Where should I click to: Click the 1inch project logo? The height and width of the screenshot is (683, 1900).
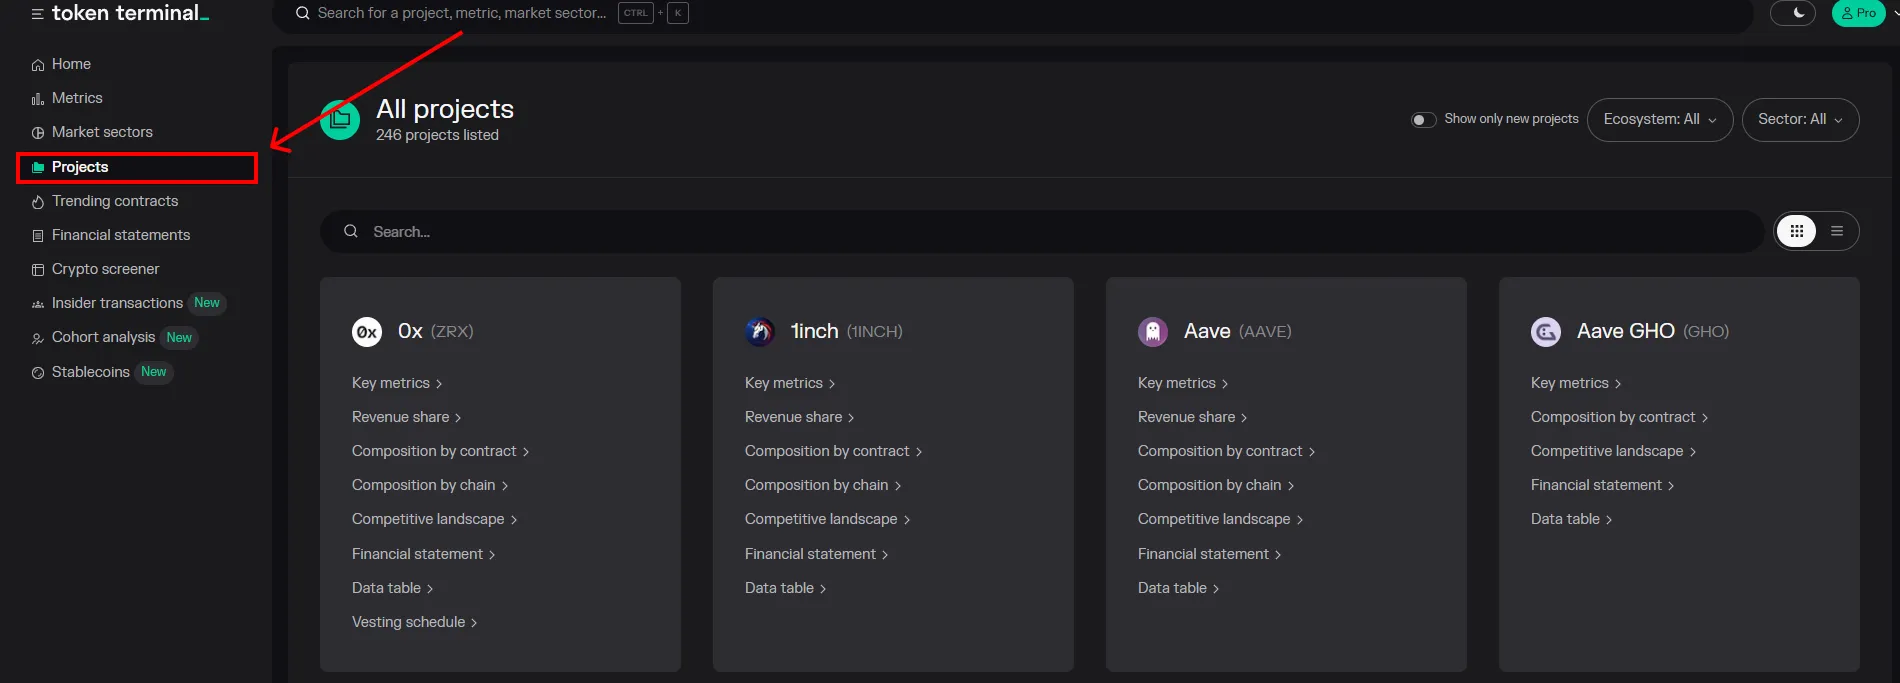(760, 332)
